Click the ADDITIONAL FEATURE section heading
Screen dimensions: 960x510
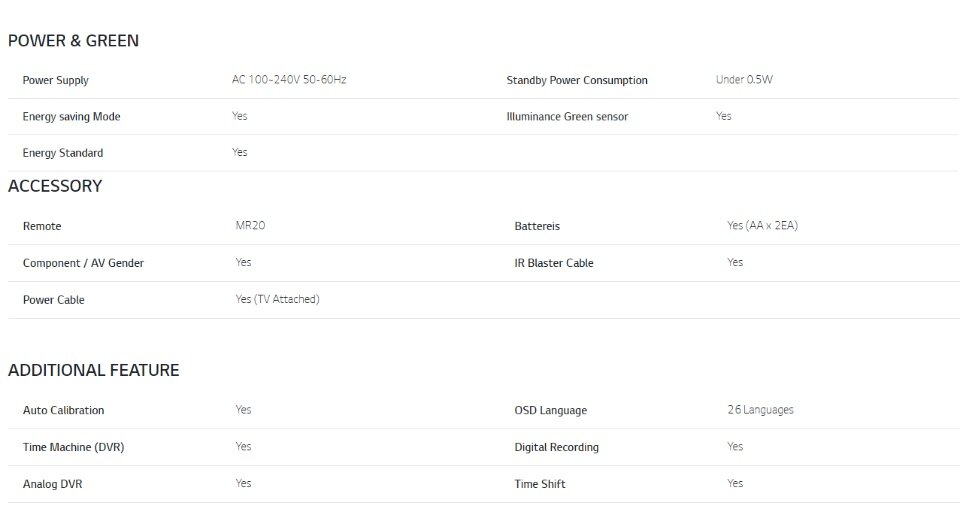[94, 370]
